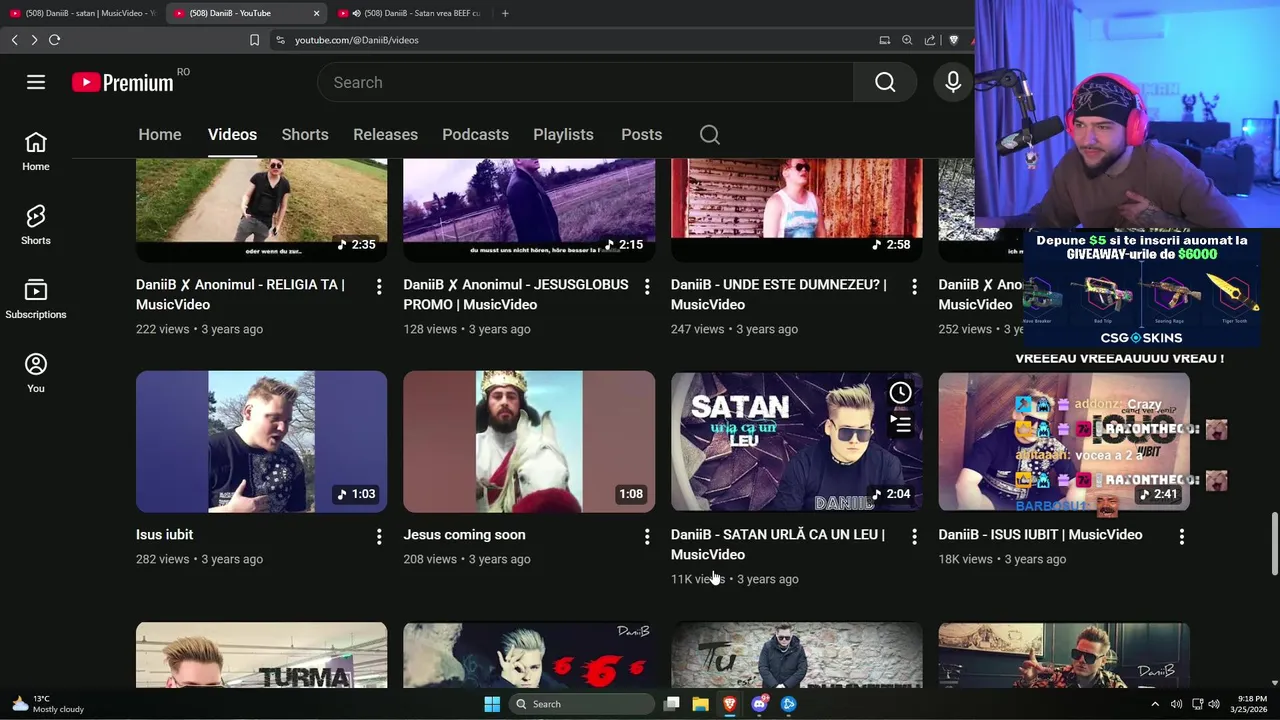Close the active DaniiB - YouTube tab
The width and height of the screenshot is (1280, 720).
(317, 13)
